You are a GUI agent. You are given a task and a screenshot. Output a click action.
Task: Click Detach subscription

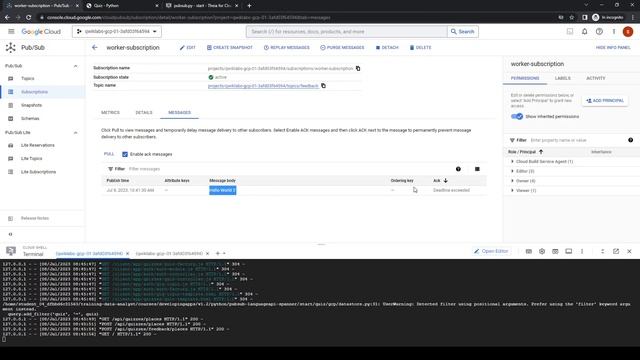(387, 47)
